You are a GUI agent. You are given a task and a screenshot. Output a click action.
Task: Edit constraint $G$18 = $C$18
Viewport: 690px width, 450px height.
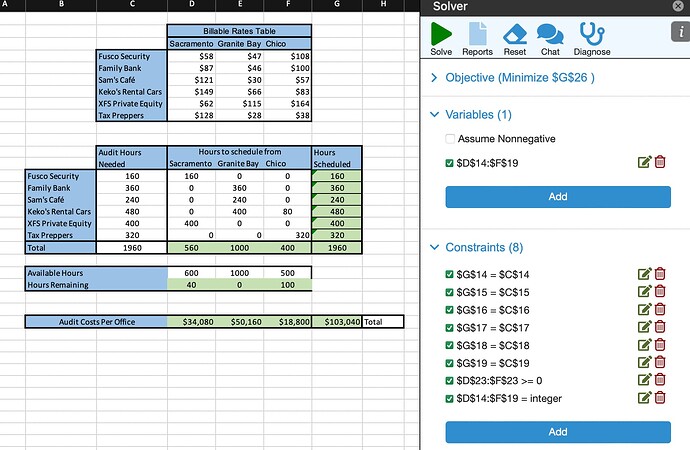644,344
